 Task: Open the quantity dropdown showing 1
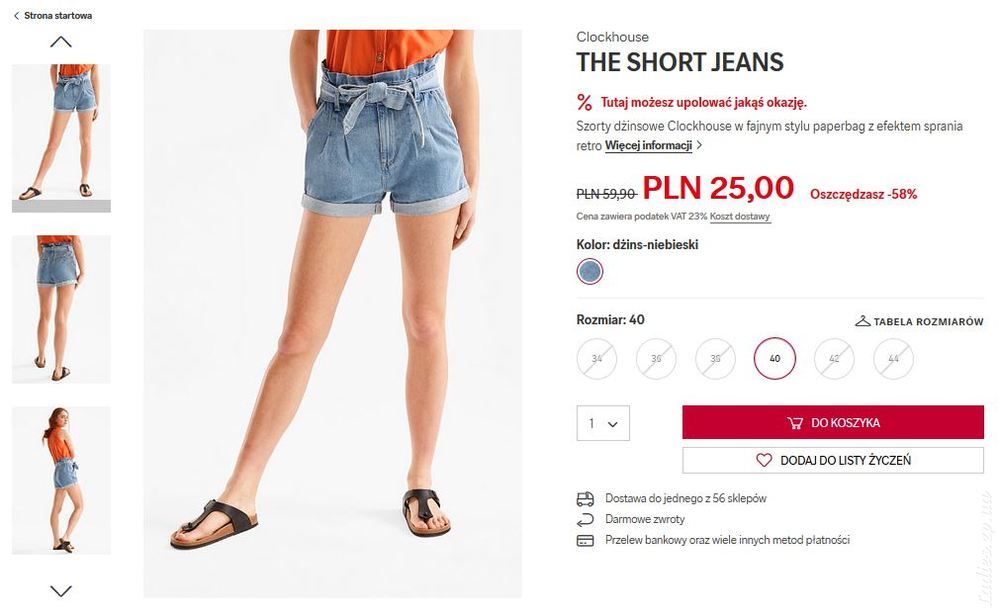[x=603, y=423]
